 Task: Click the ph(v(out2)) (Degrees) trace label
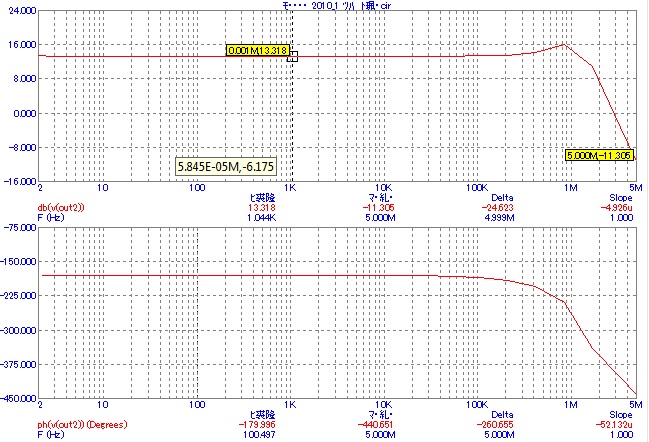pos(82,424)
